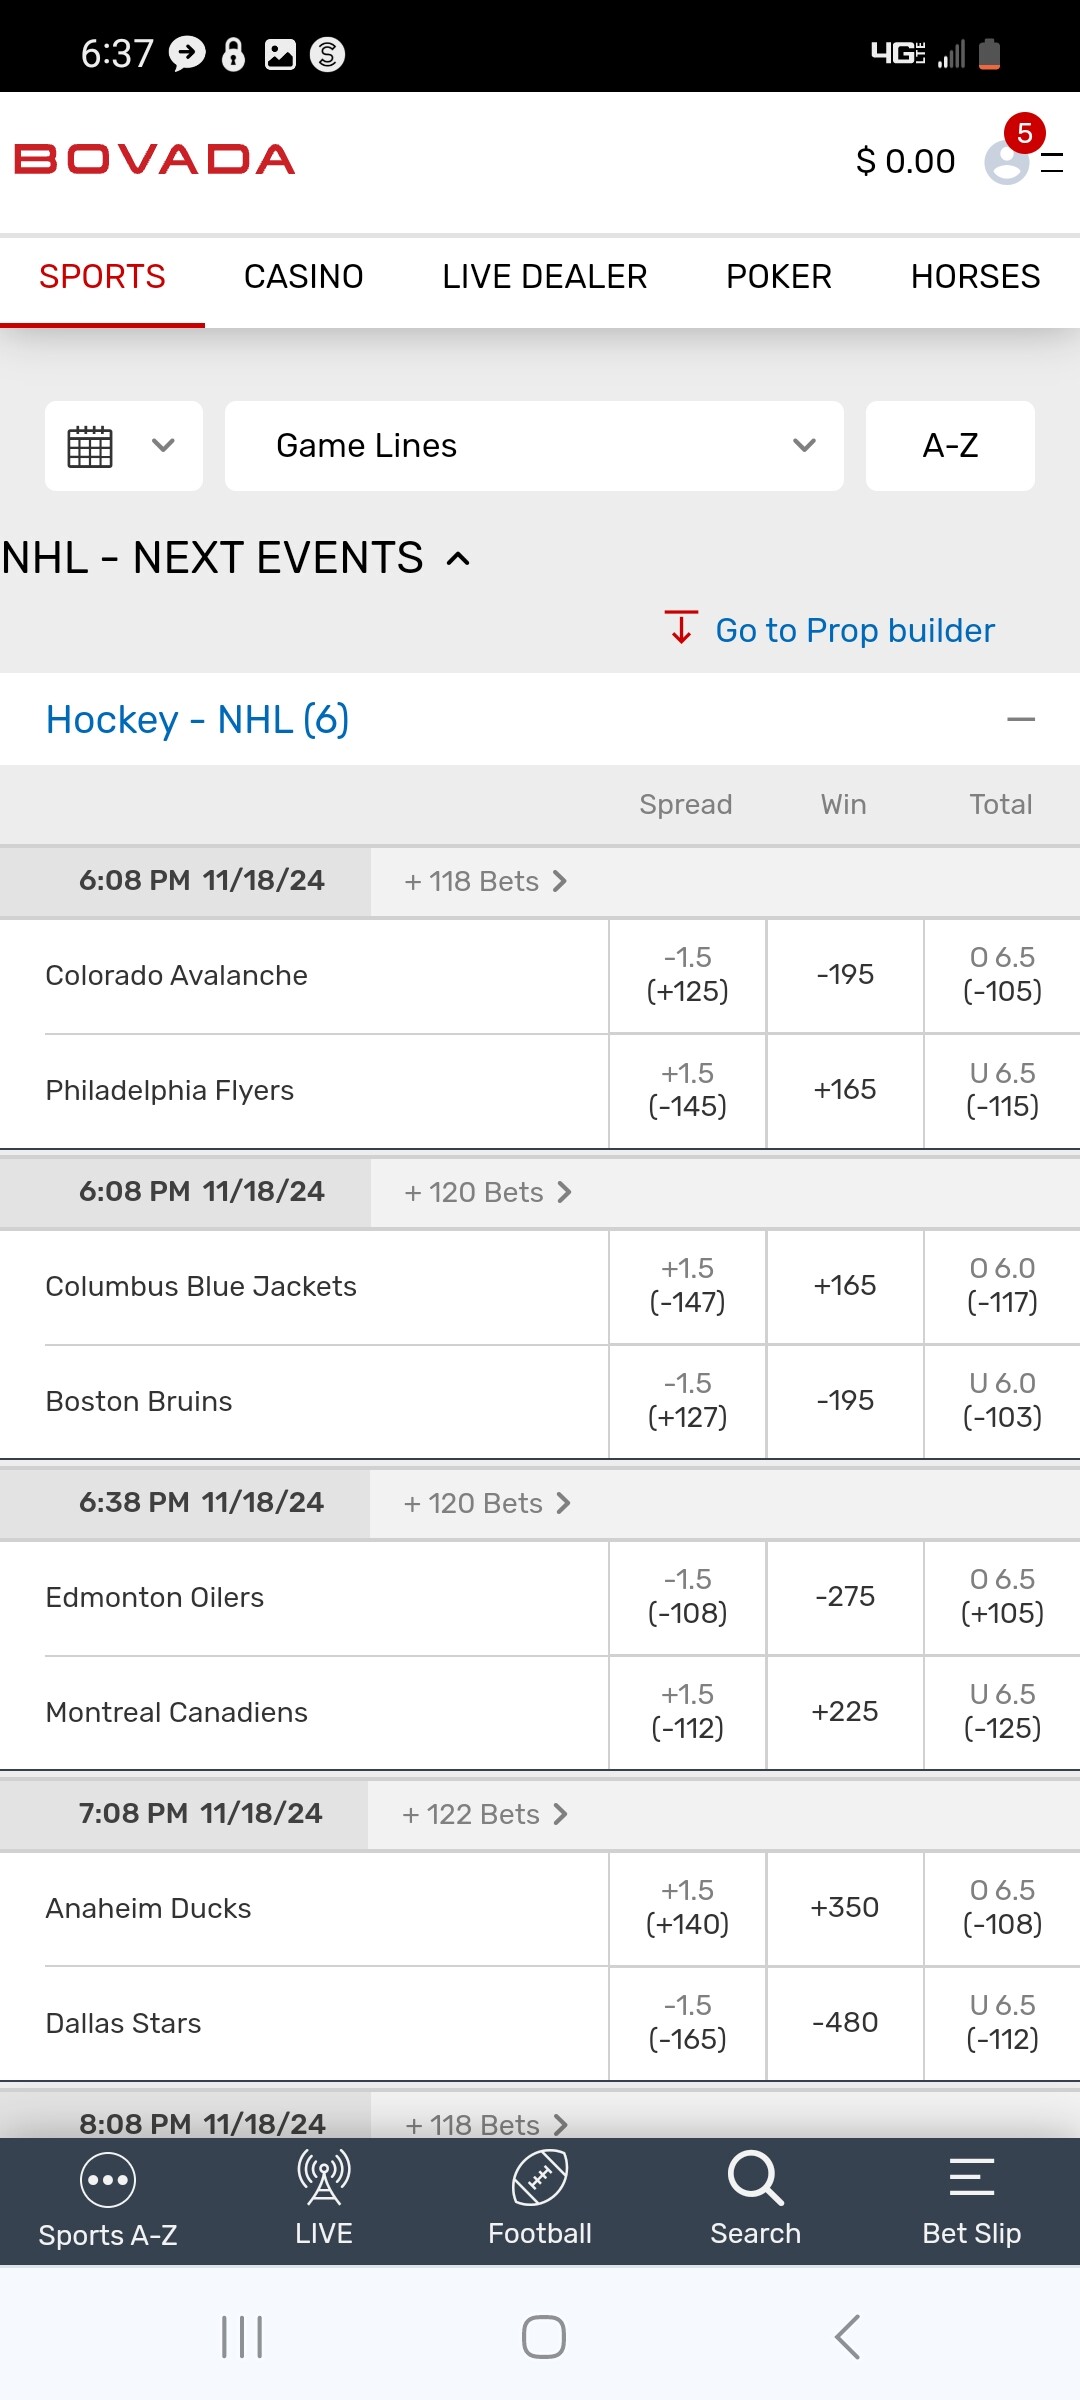Select Edmonton Oilers over 6.5 total
This screenshot has height=2400, width=1080.
pyautogui.click(x=1002, y=1597)
